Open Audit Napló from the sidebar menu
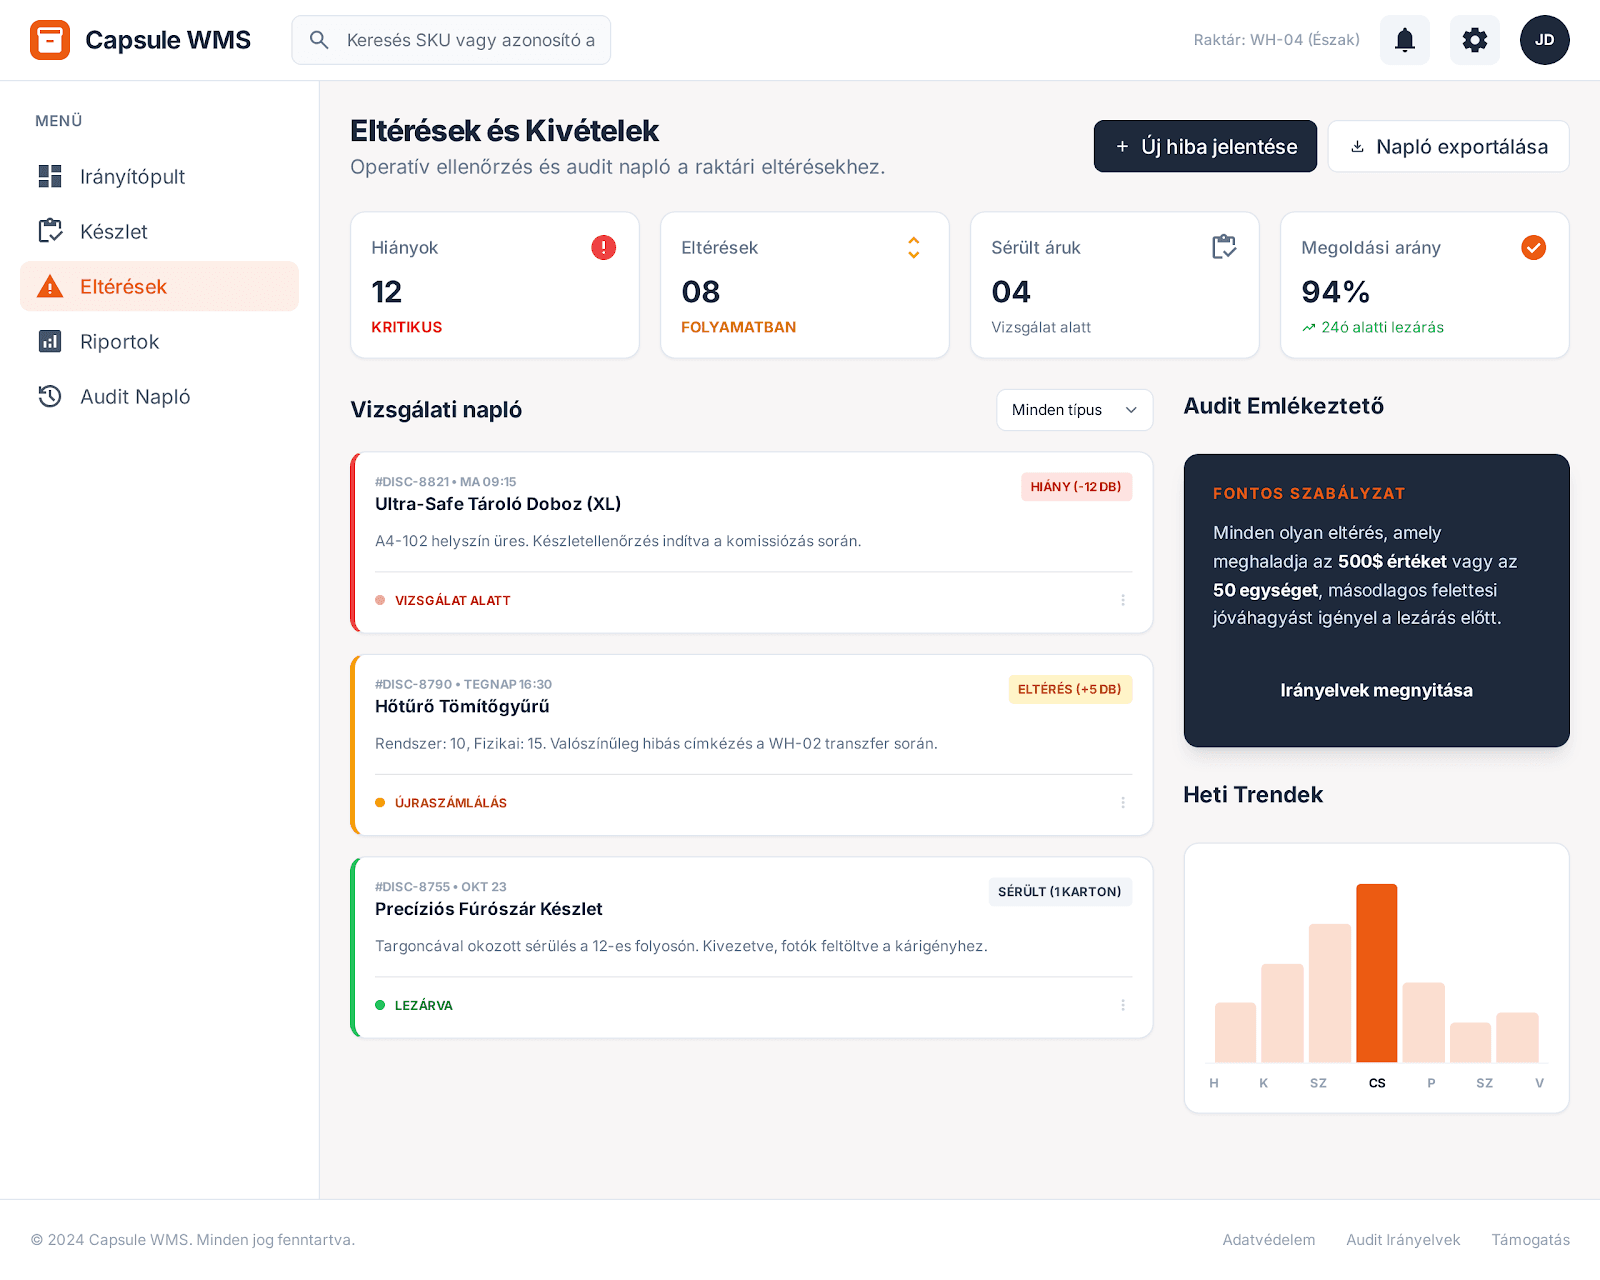This screenshot has height=1280, width=1600. coord(134,397)
